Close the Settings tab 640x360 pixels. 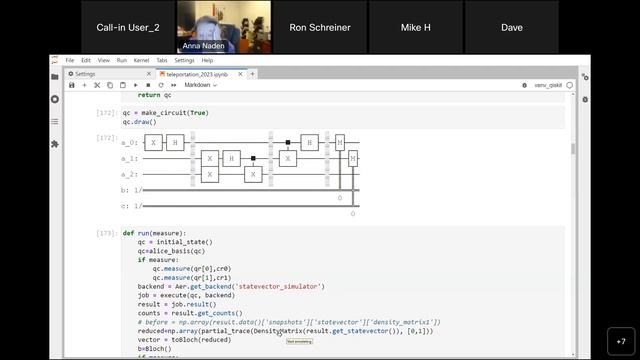coord(149,74)
